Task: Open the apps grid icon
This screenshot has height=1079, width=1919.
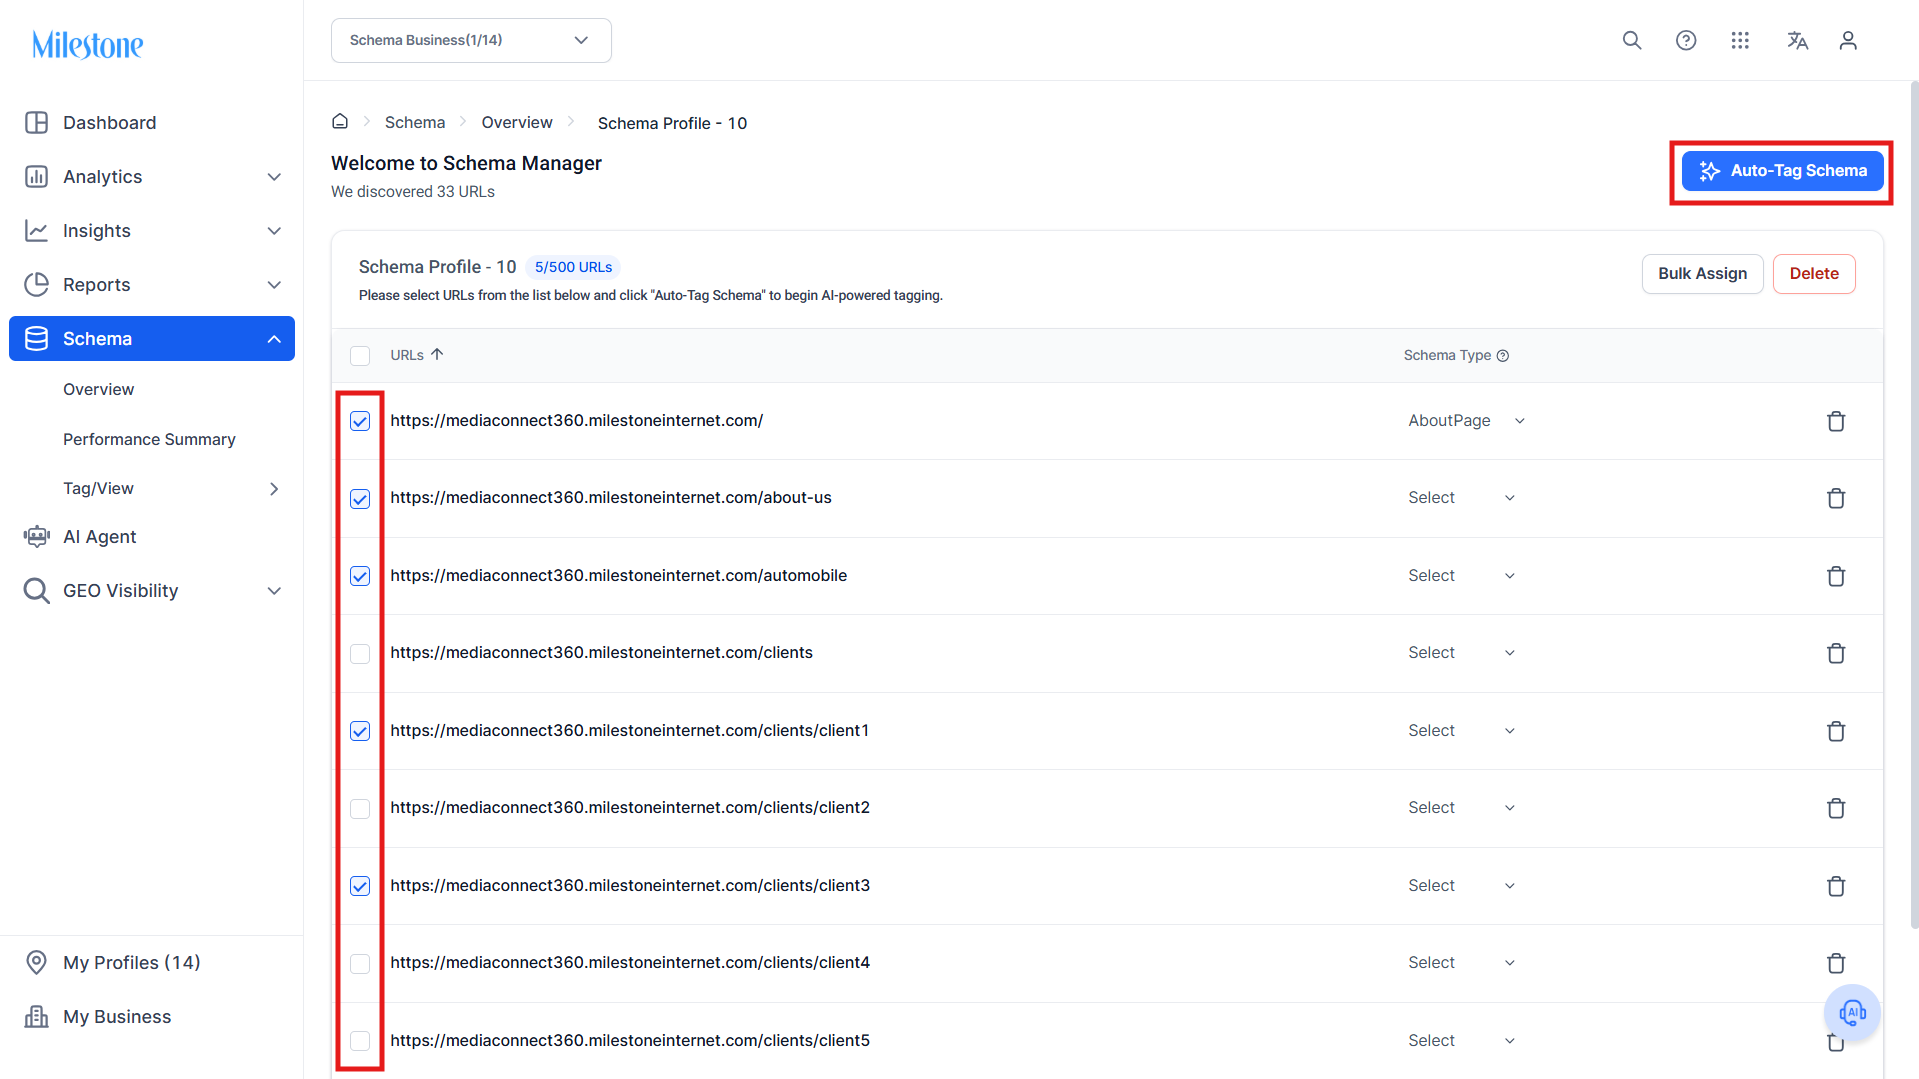Action: tap(1740, 40)
